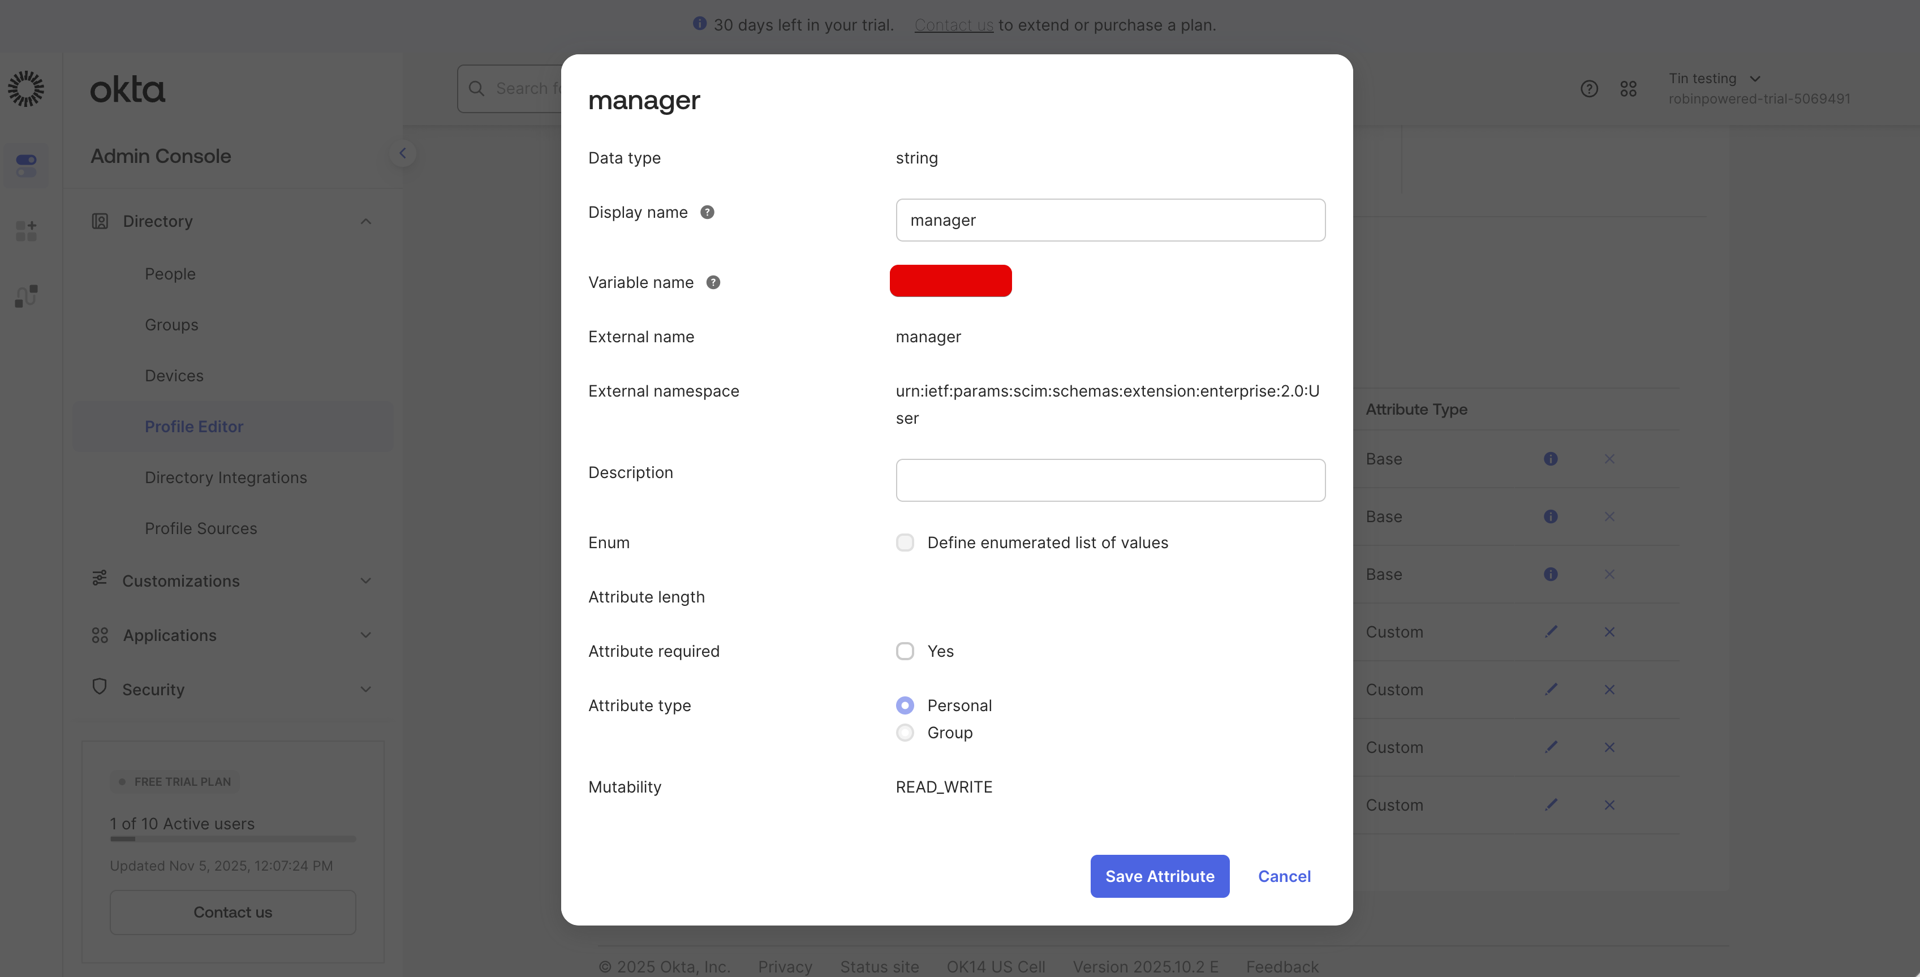Edit the third Custom attribute via pencil icon
Viewport: 1920px width, 977px height.
tap(1551, 747)
